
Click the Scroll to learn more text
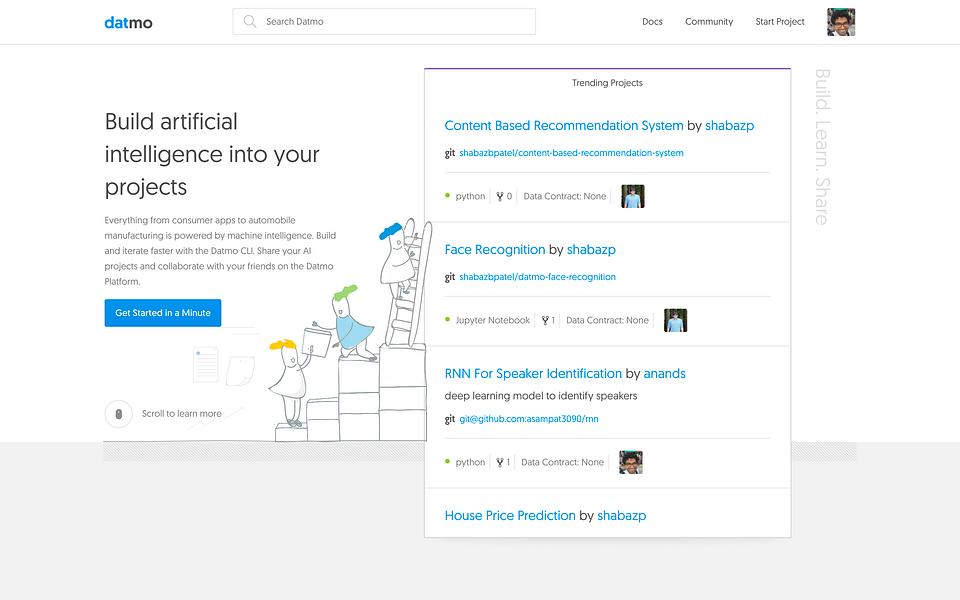[x=182, y=414]
